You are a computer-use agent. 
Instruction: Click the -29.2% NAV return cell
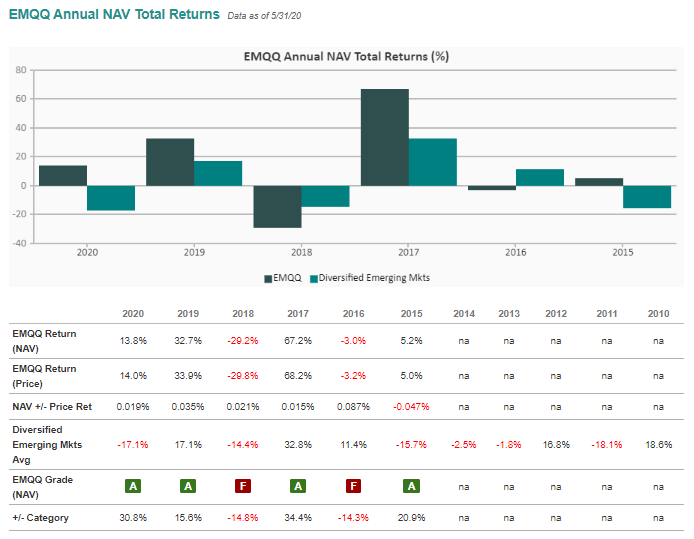(x=243, y=341)
